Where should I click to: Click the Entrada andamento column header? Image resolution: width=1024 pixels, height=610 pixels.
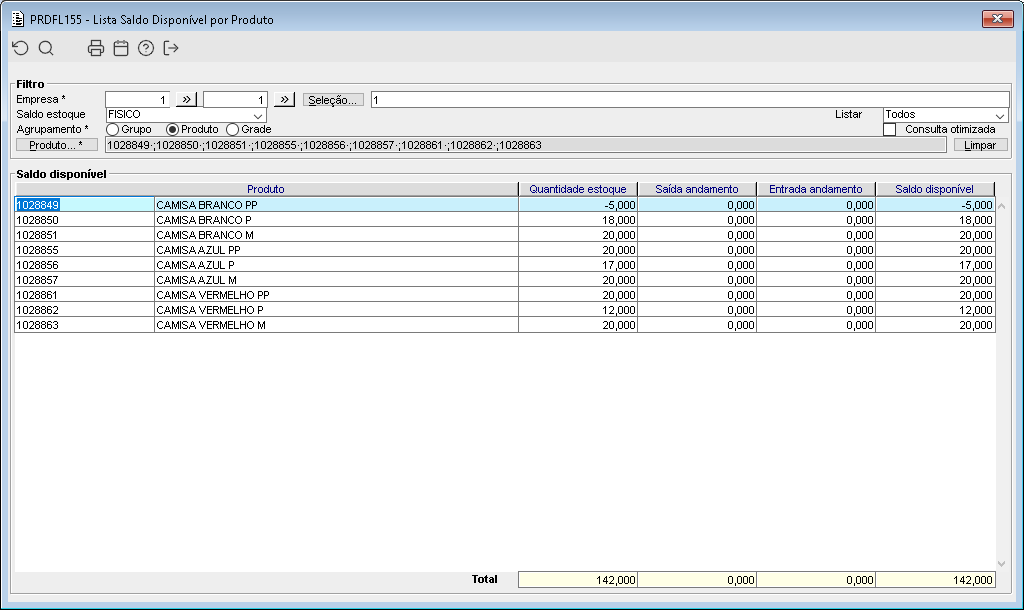point(816,189)
